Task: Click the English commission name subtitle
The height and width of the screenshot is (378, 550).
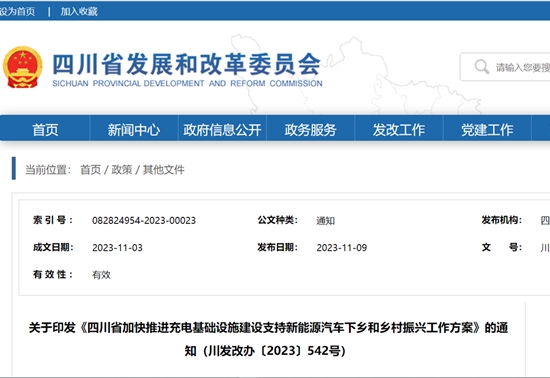Action: (x=187, y=83)
